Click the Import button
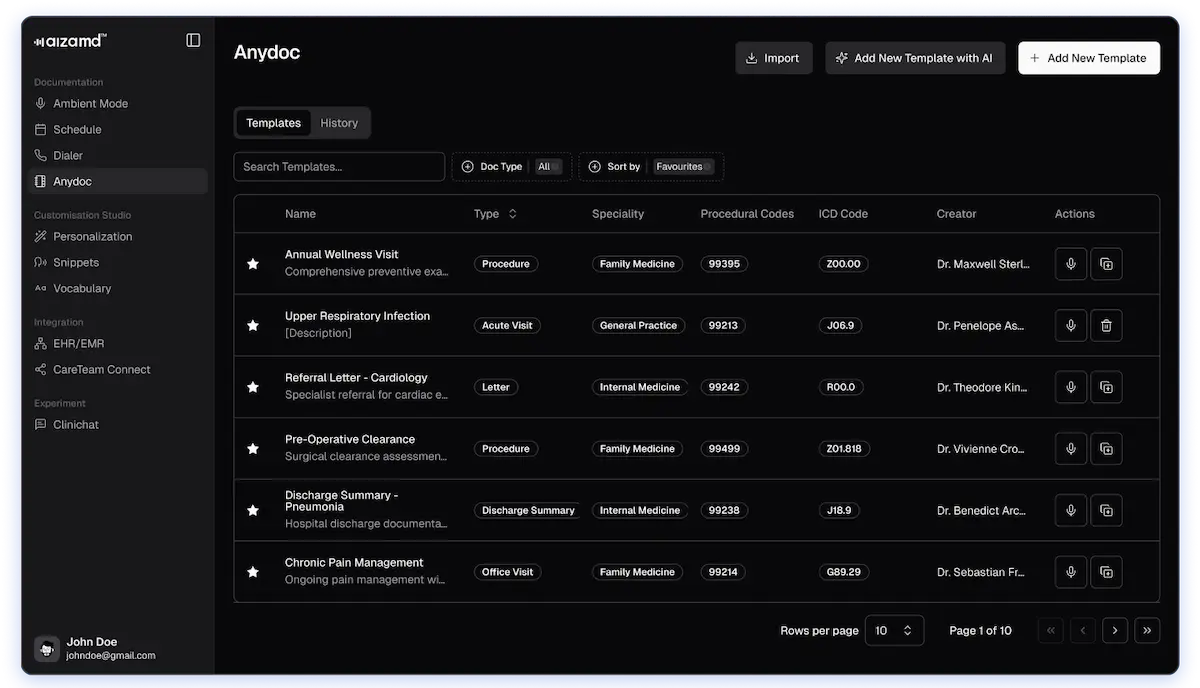Image resolution: width=1200 pixels, height=688 pixels. click(774, 58)
